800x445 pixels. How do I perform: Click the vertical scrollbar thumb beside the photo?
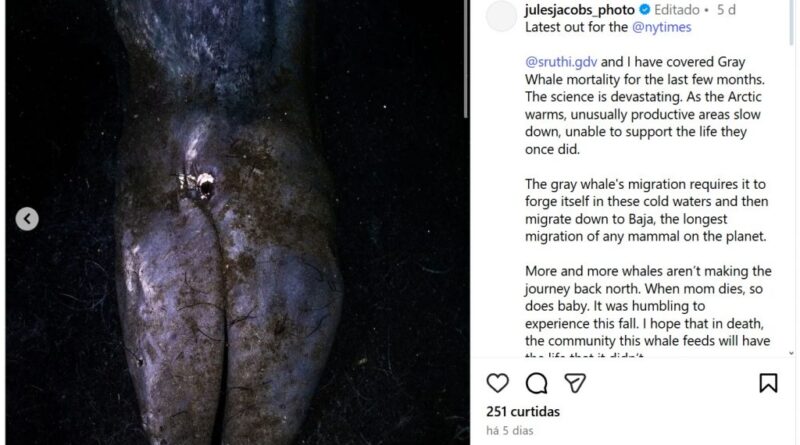[x=466, y=59]
